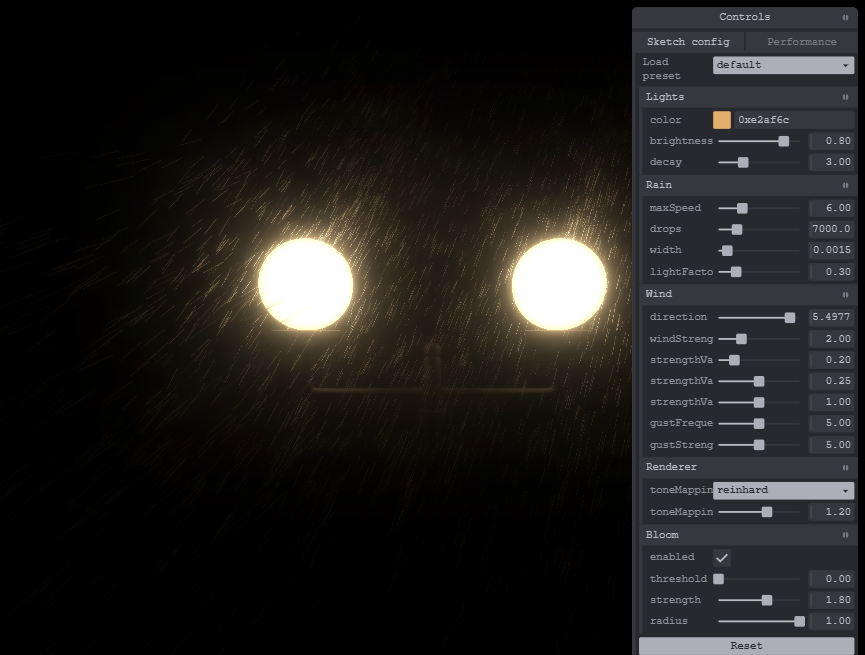Edit the windStrength value 2.00
Image resolution: width=865 pixels, height=655 pixels.
(831, 339)
